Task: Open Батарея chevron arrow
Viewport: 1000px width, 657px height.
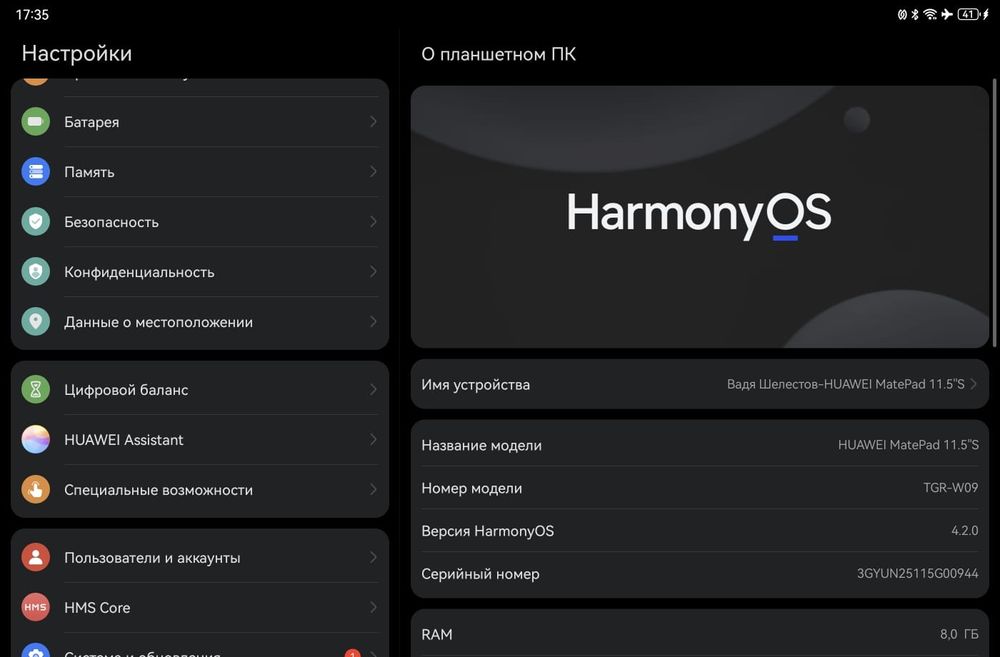Action: (x=373, y=121)
